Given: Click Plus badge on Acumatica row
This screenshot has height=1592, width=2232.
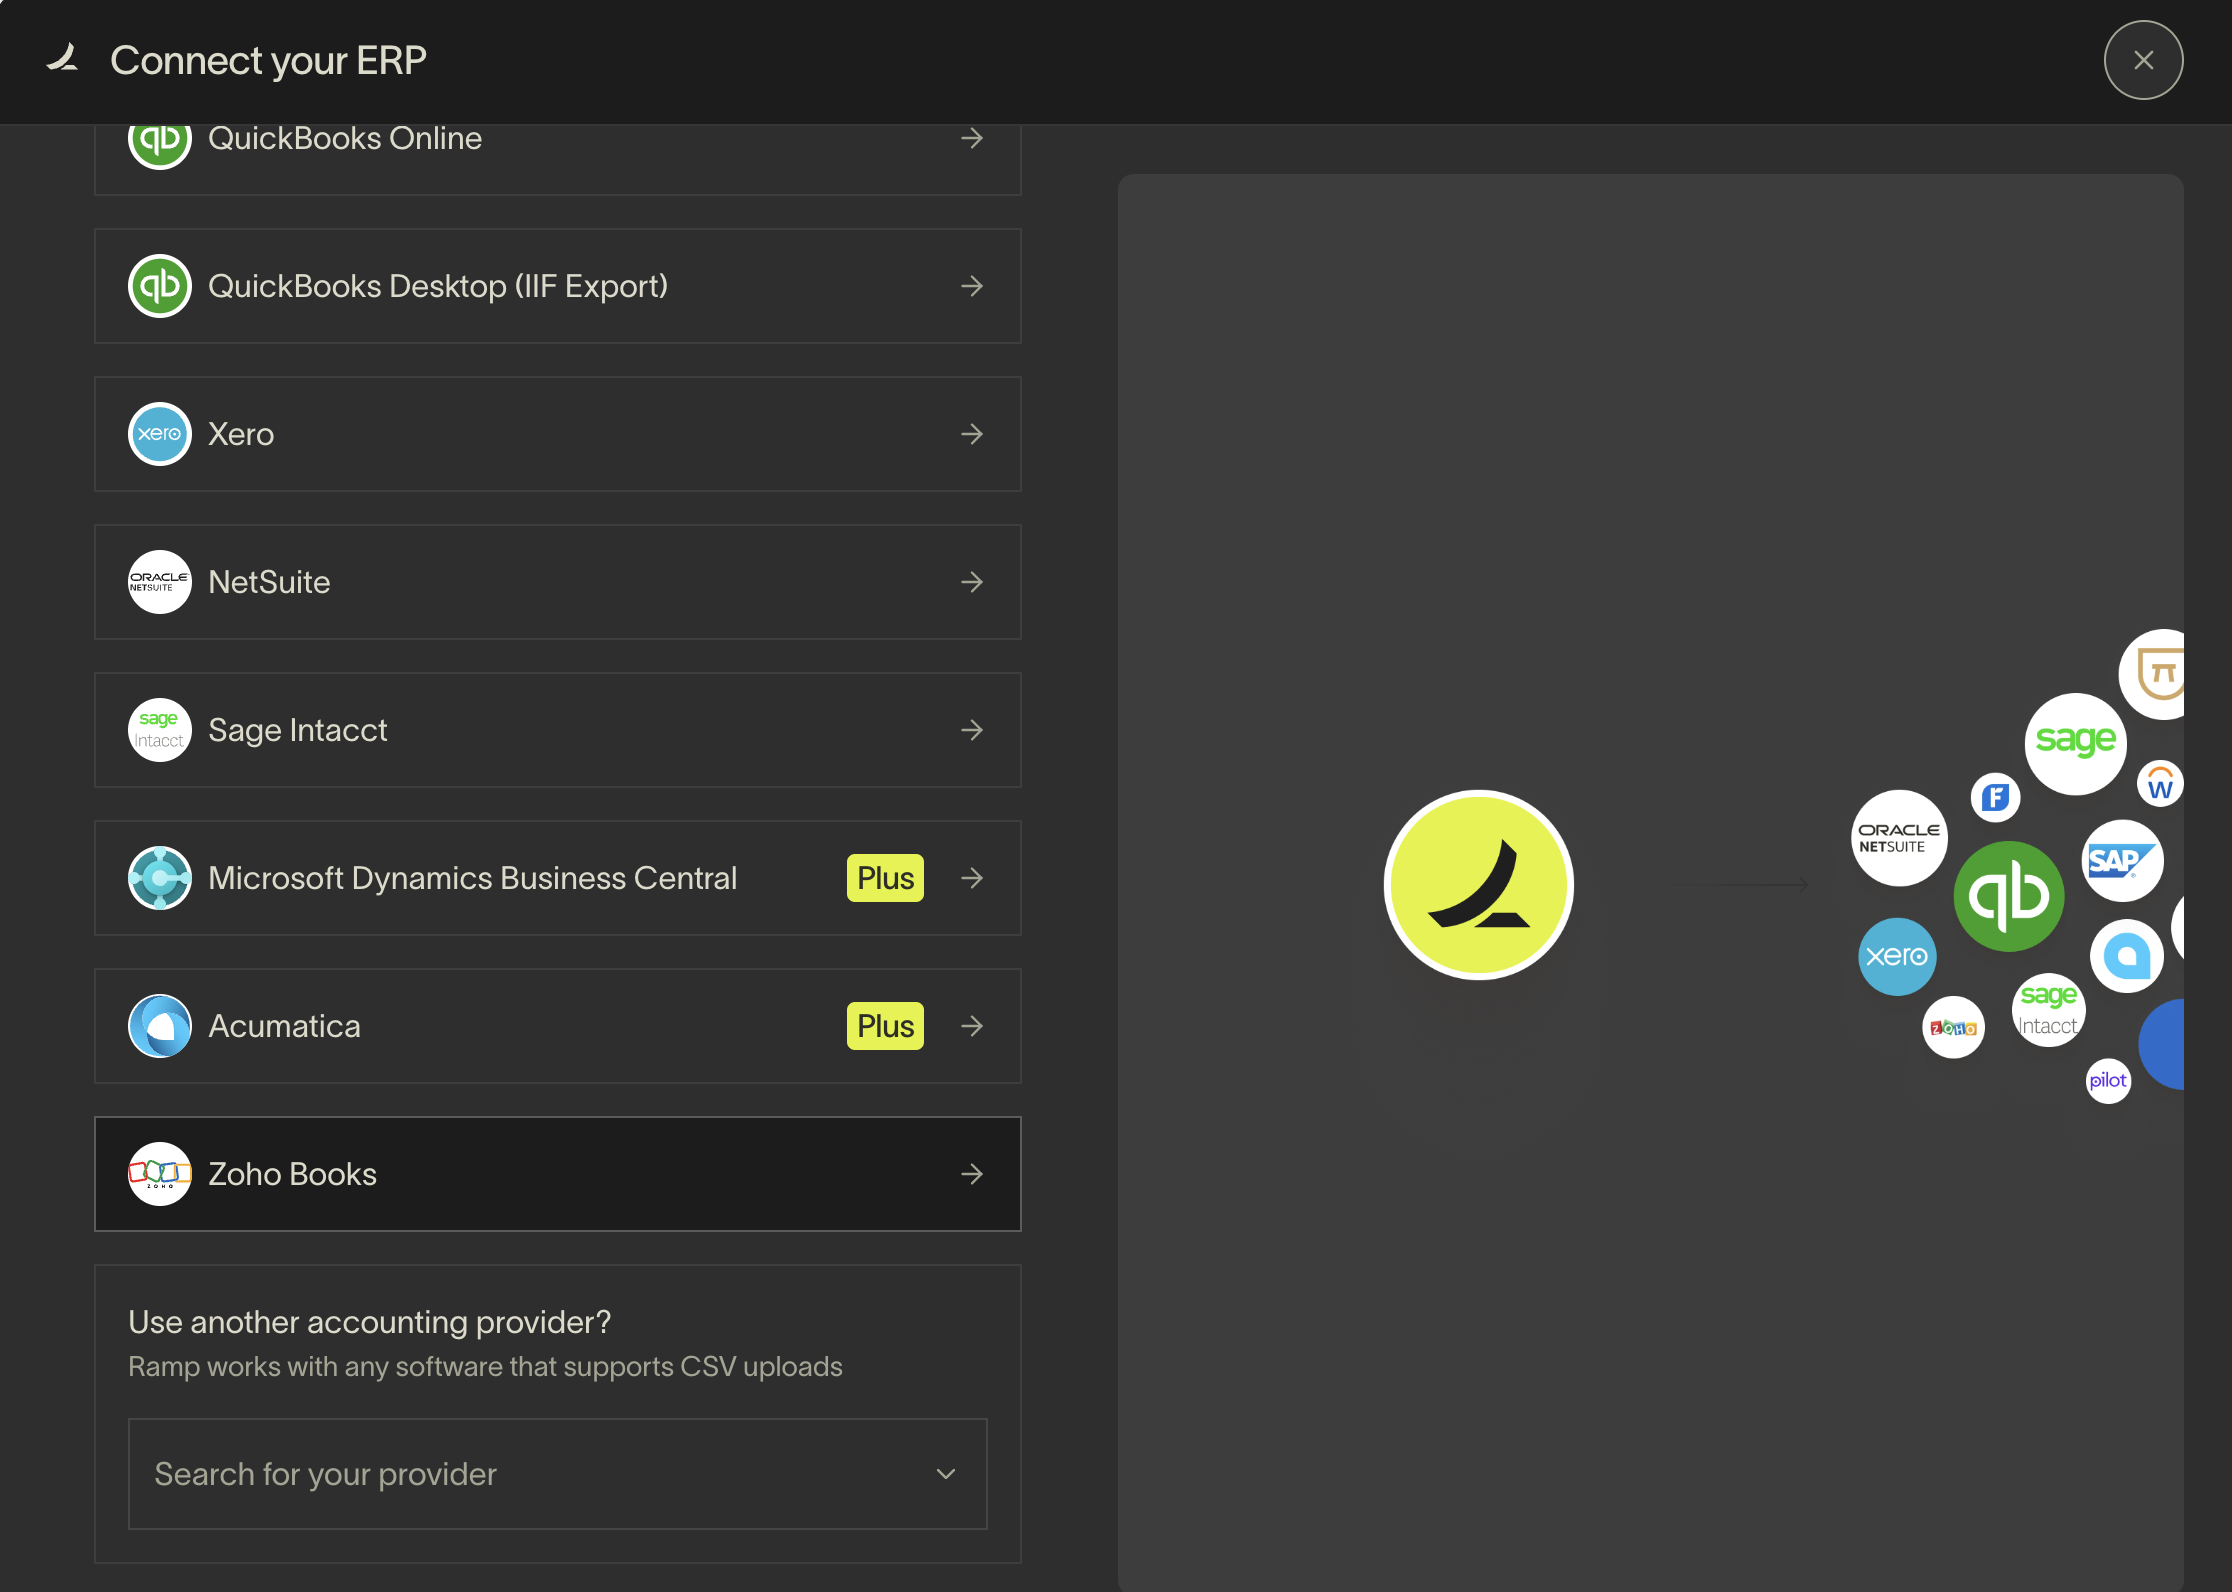Looking at the screenshot, I should pos(885,1026).
